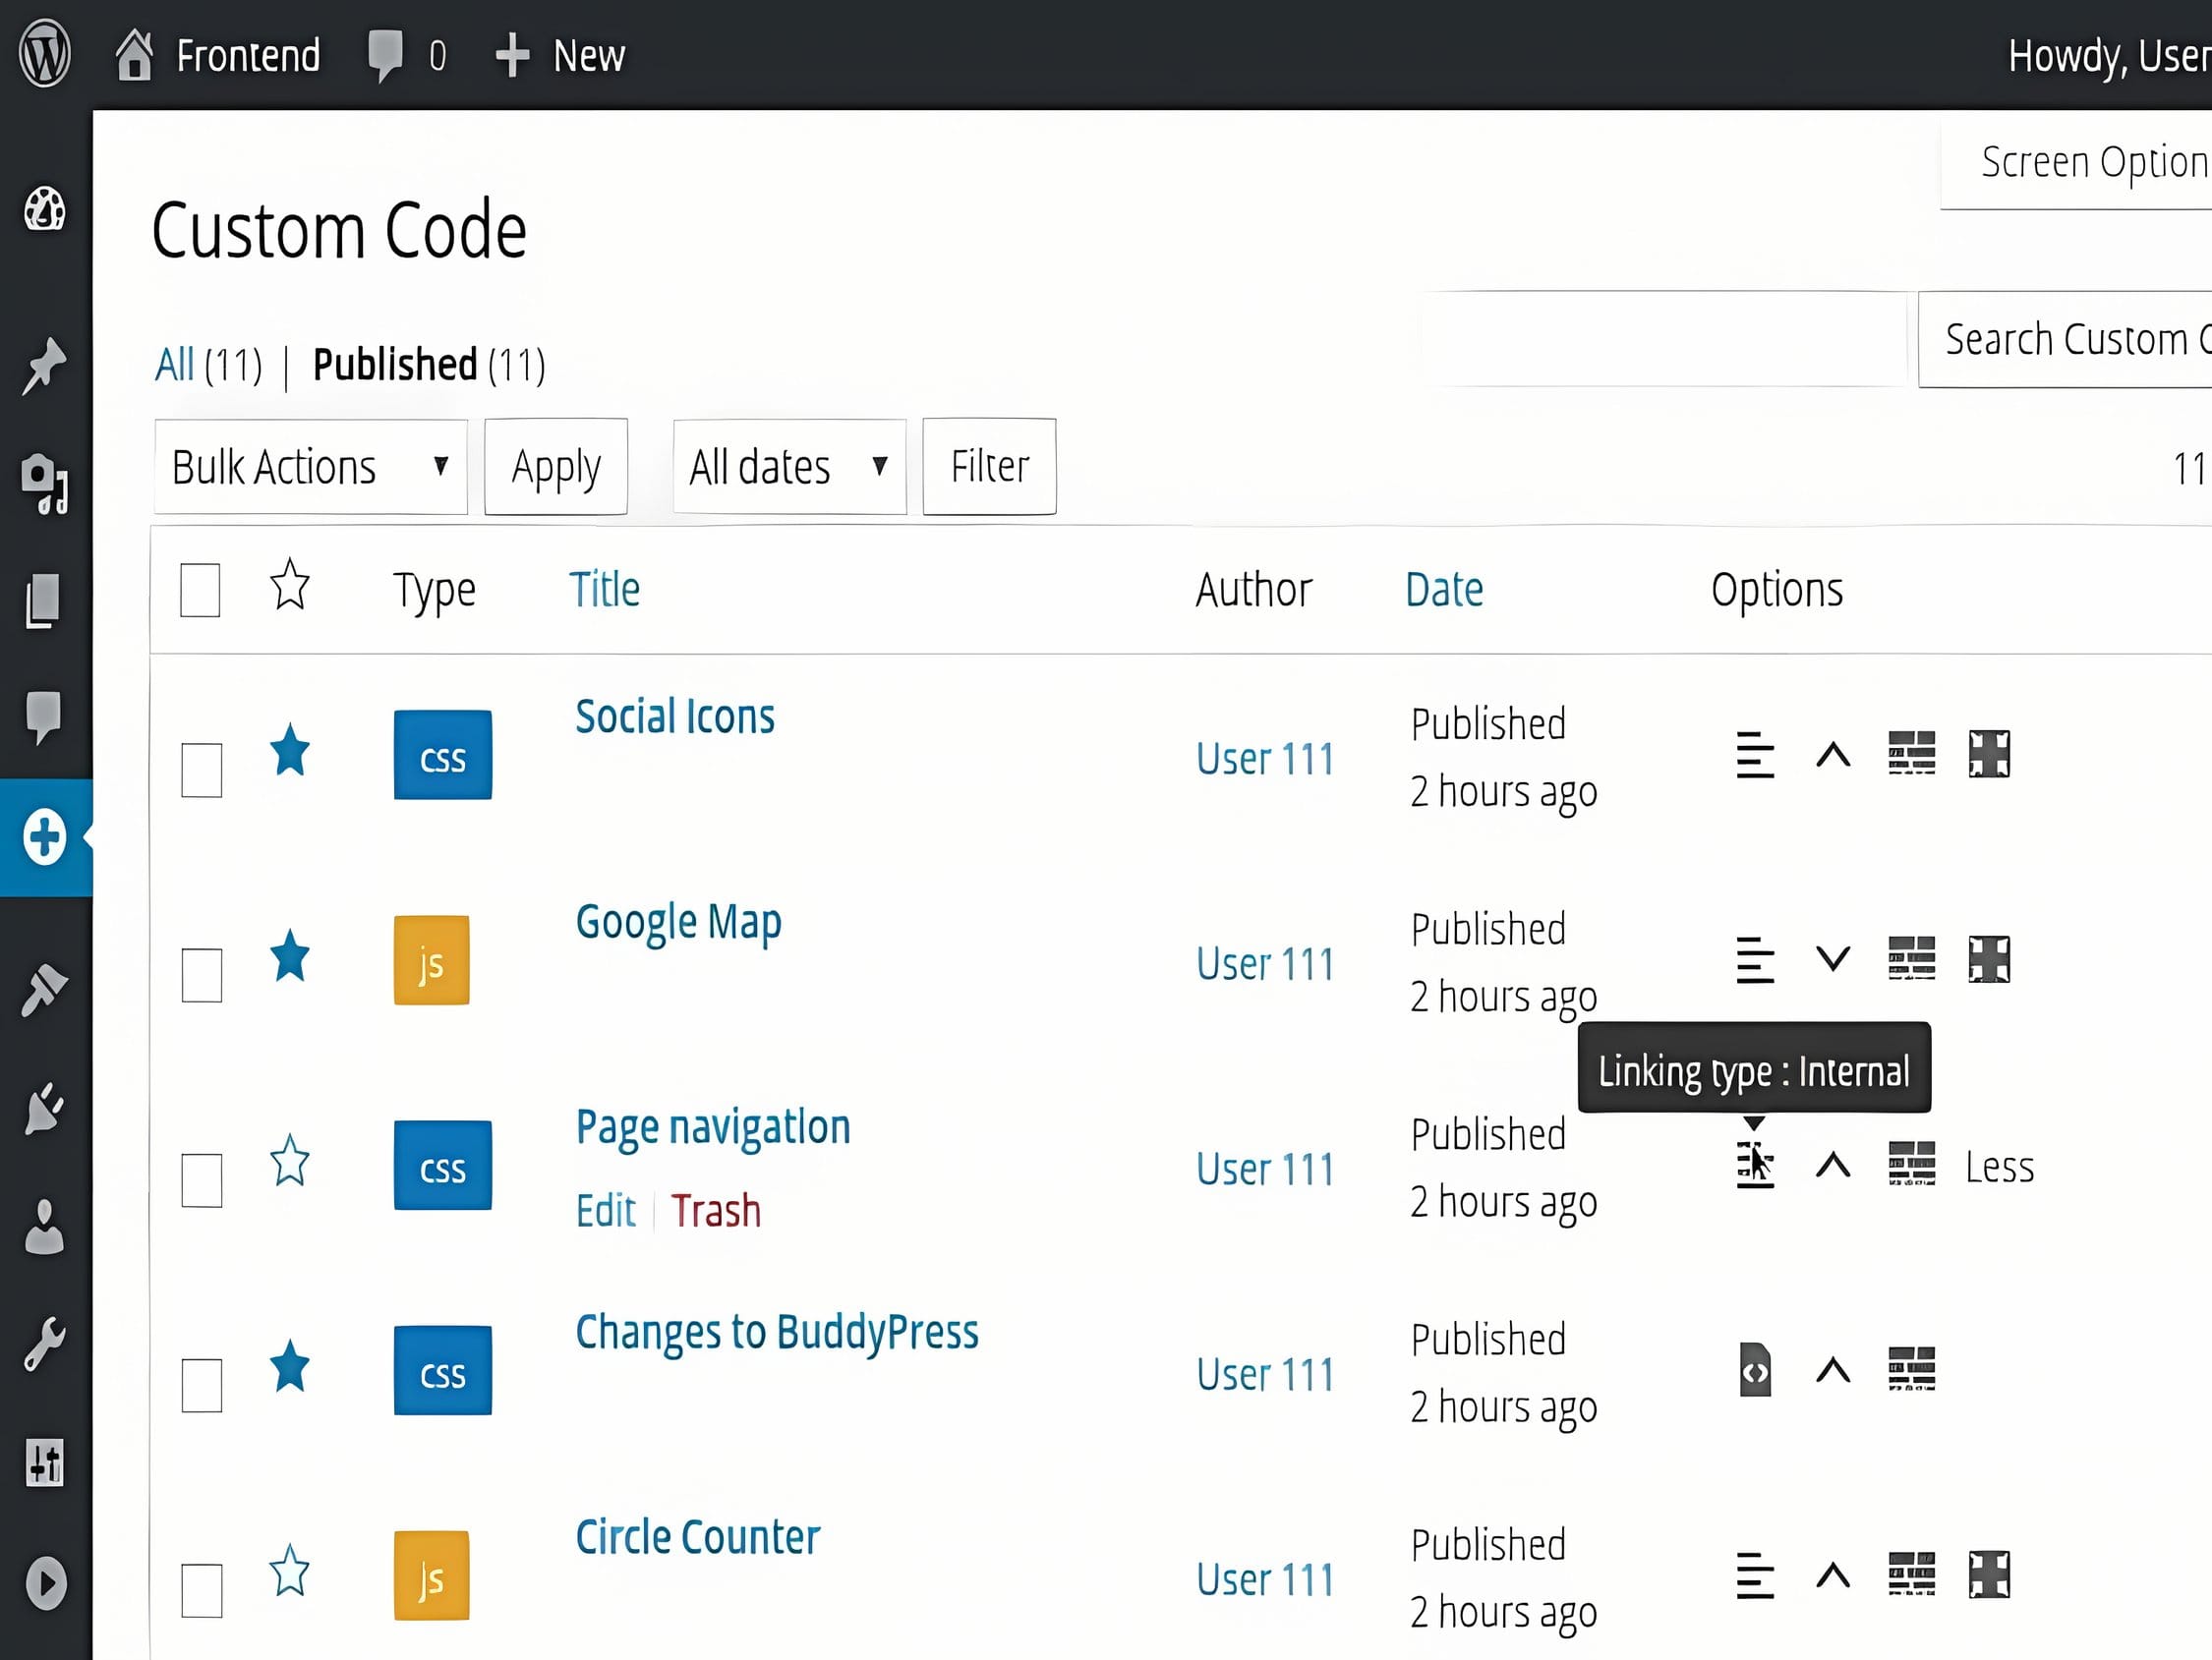Sort by the star column header
This screenshot has height=1660, width=2212.
290,584
